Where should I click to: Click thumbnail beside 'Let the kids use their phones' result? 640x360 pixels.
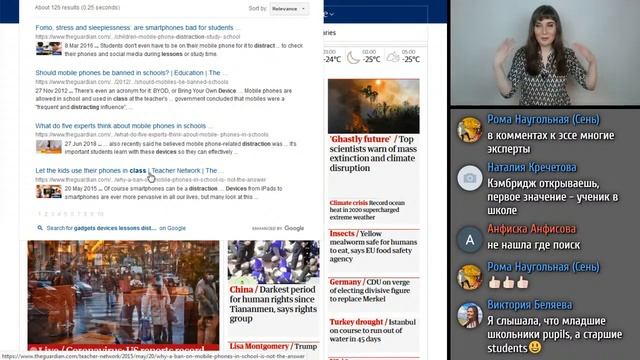(49, 191)
